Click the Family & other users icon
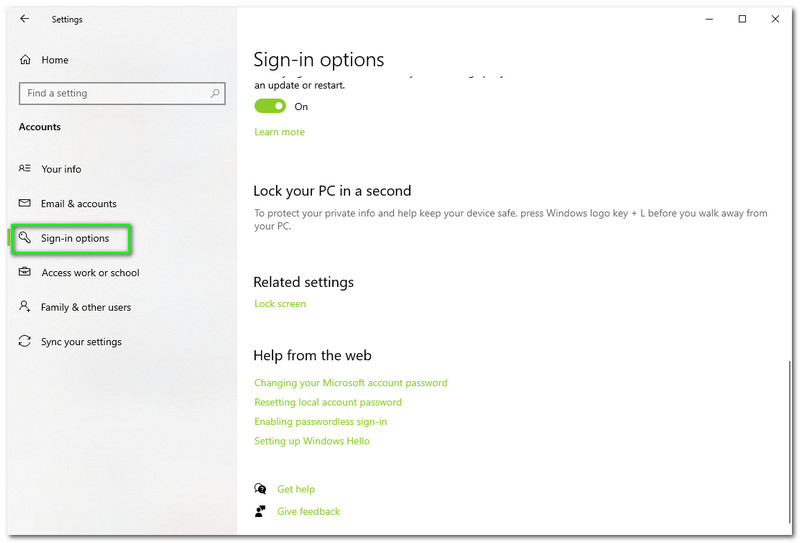Screen dimensions: 800x543 [x=25, y=307]
